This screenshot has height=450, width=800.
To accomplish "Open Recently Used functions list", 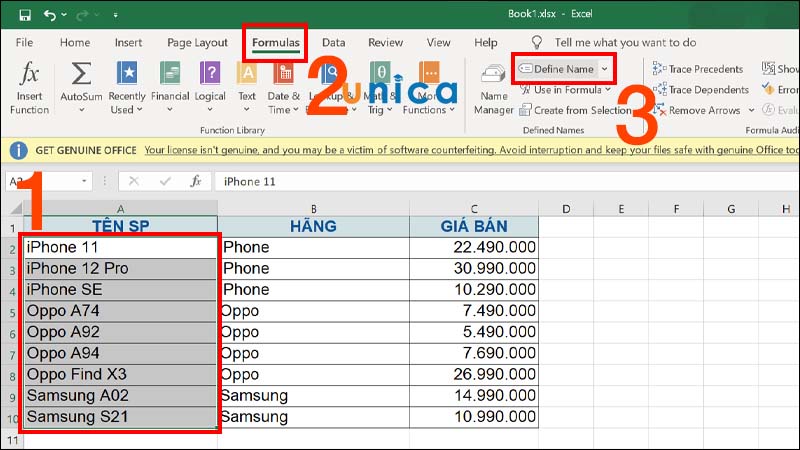I will (x=127, y=88).
